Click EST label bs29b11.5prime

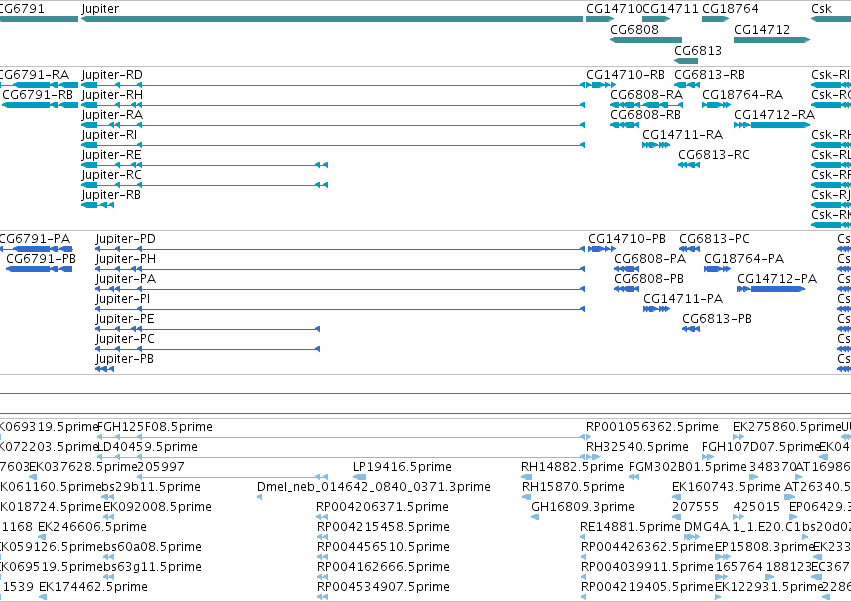(151, 487)
